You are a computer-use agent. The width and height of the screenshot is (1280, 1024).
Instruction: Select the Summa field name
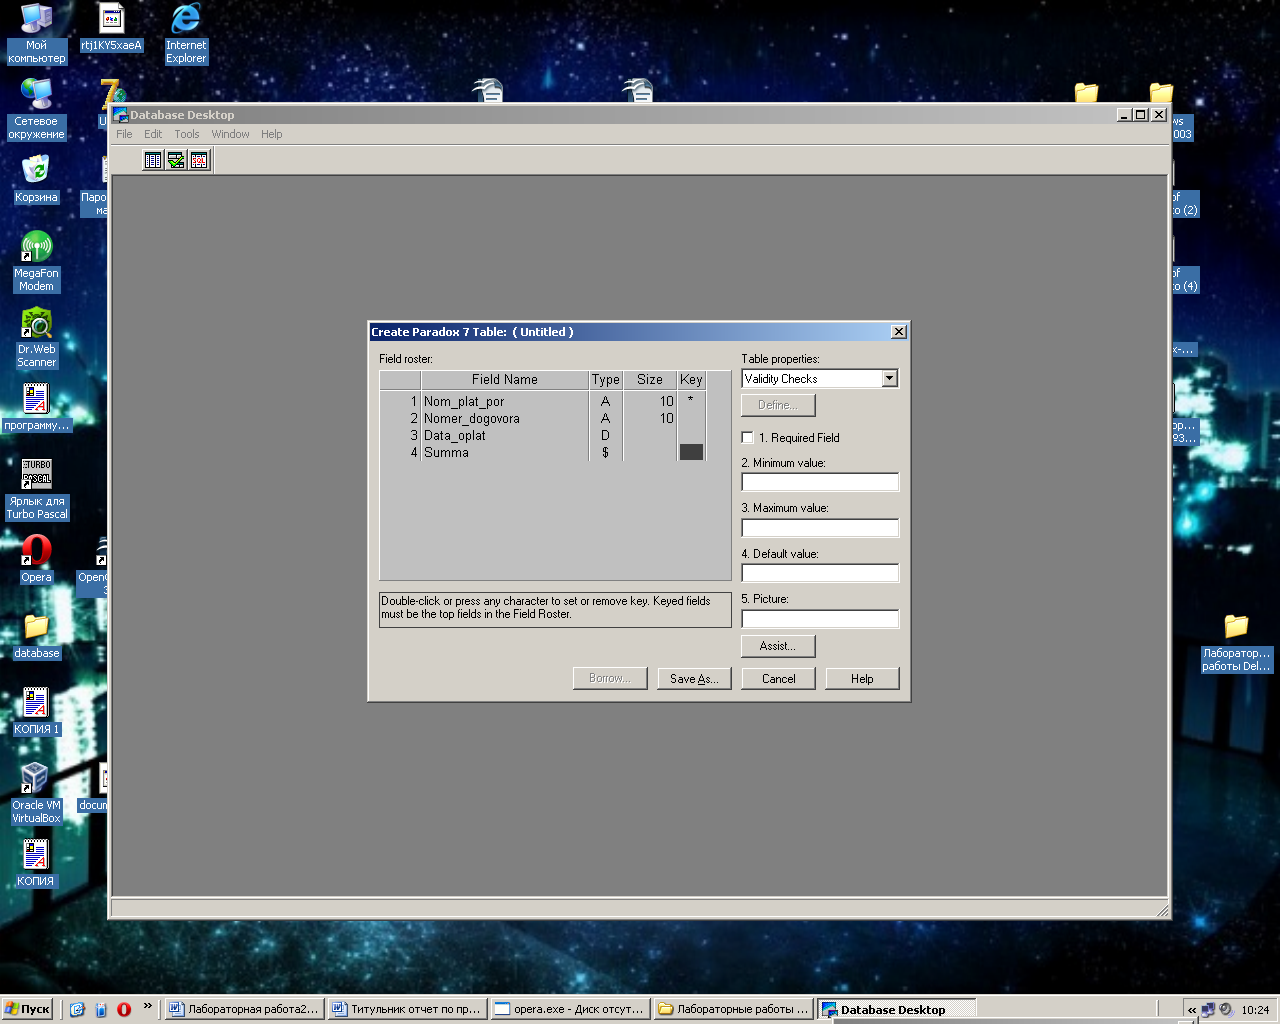point(446,452)
